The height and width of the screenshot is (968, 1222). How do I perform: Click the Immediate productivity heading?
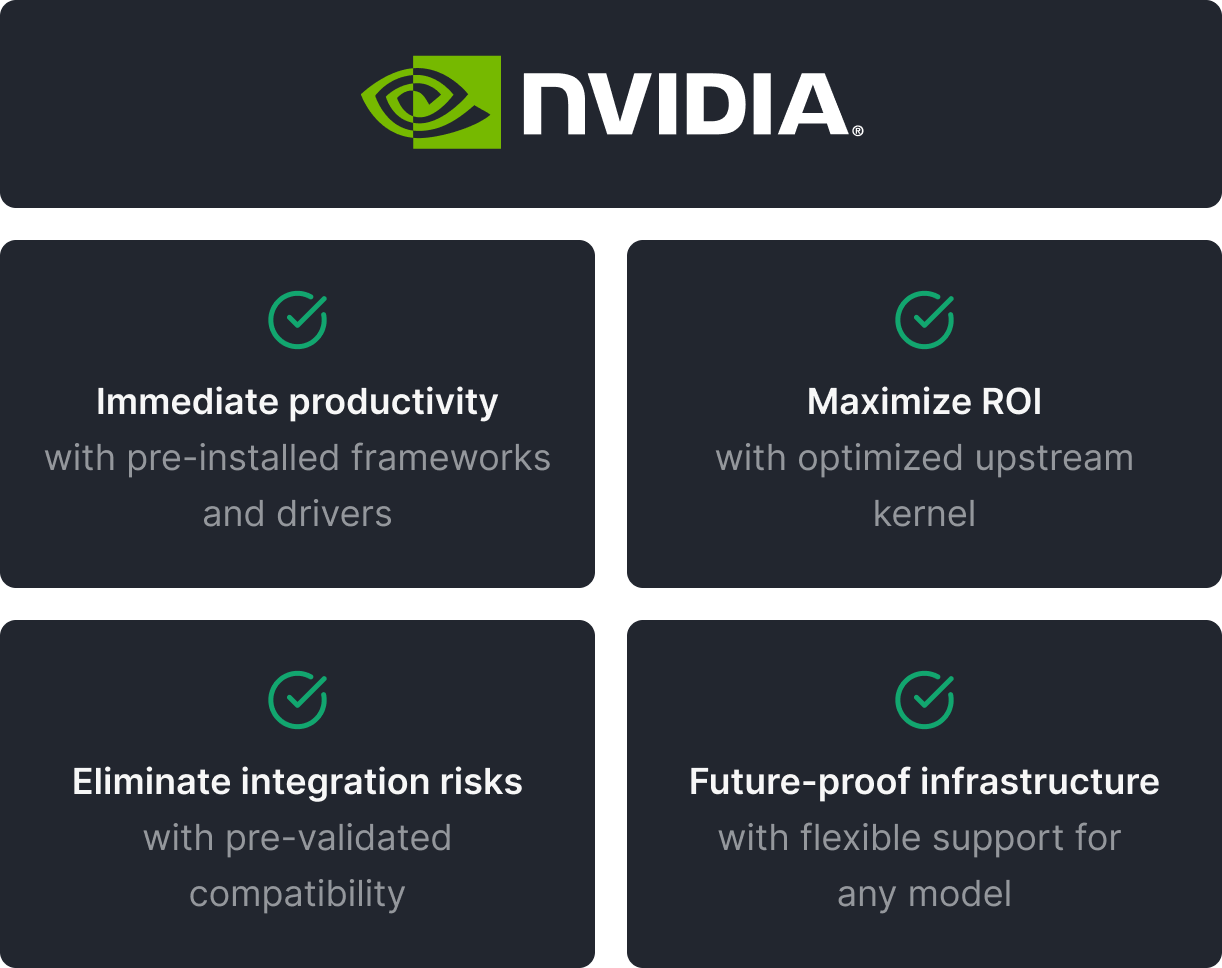297,402
